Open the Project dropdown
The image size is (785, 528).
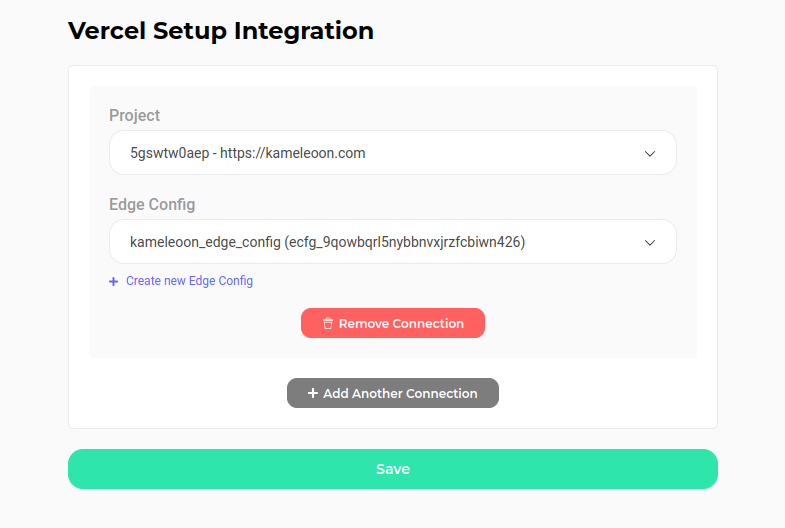click(x=393, y=153)
